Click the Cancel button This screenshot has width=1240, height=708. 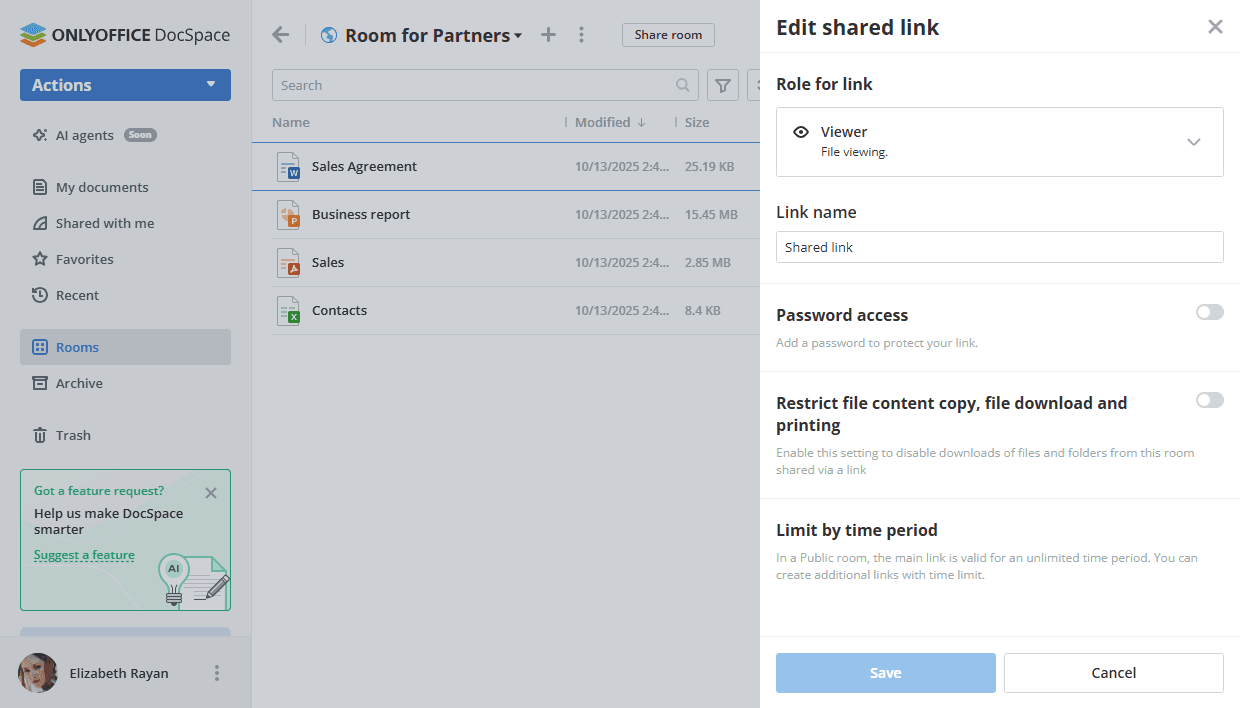[1113, 673]
